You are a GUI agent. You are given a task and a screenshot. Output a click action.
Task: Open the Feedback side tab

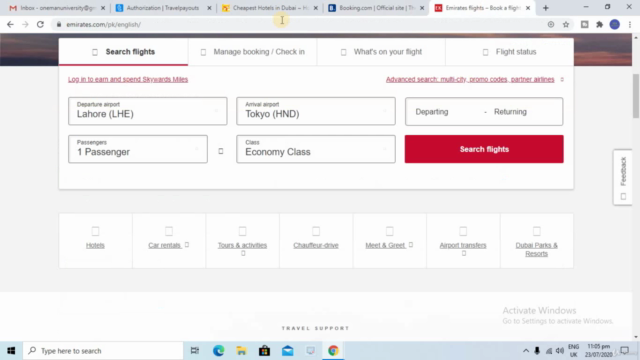pyautogui.click(x=623, y=177)
